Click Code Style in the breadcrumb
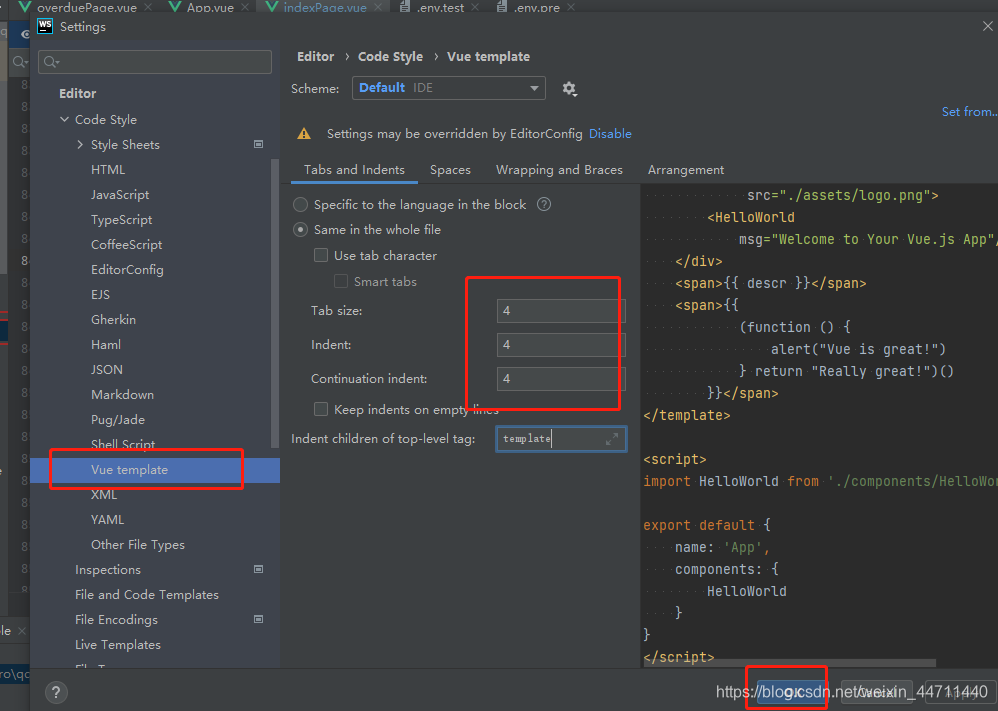 (390, 57)
